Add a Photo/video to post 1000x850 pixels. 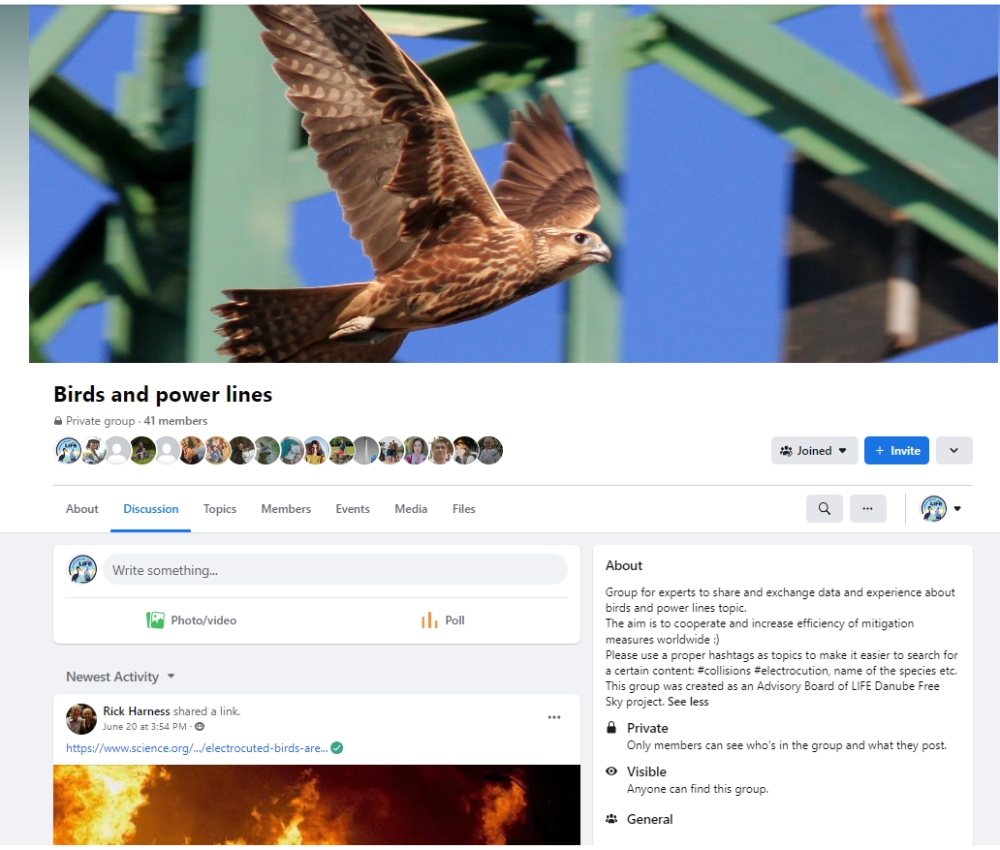pyautogui.click(x=191, y=620)
